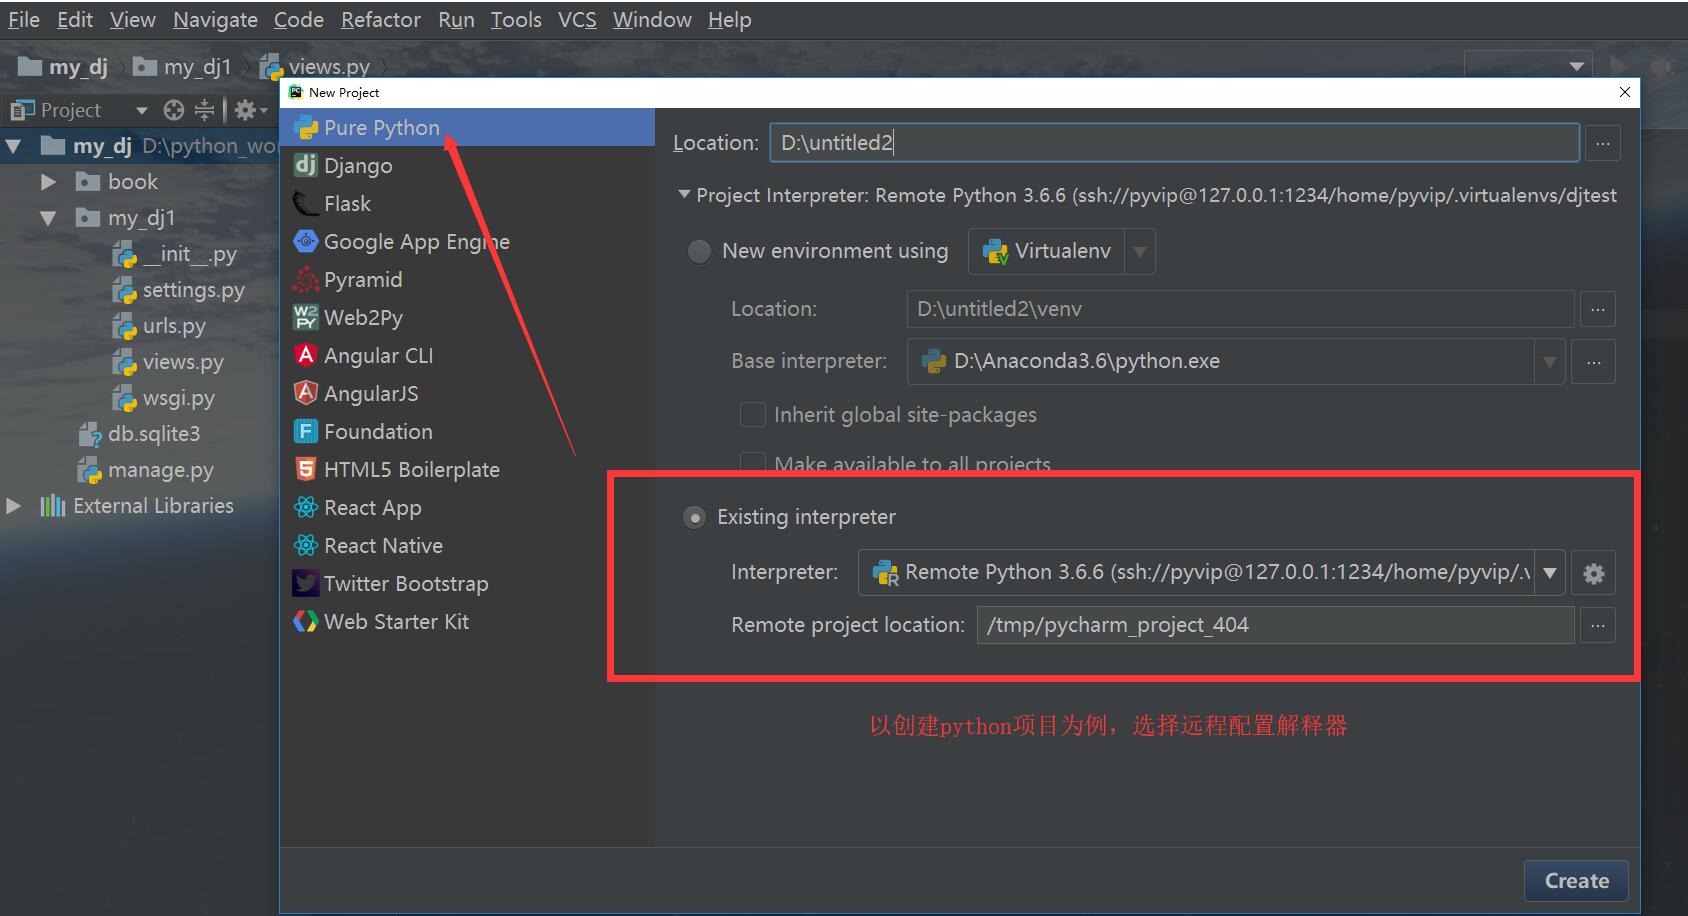Browse for Base interpreter path

tap(1594, 362)
